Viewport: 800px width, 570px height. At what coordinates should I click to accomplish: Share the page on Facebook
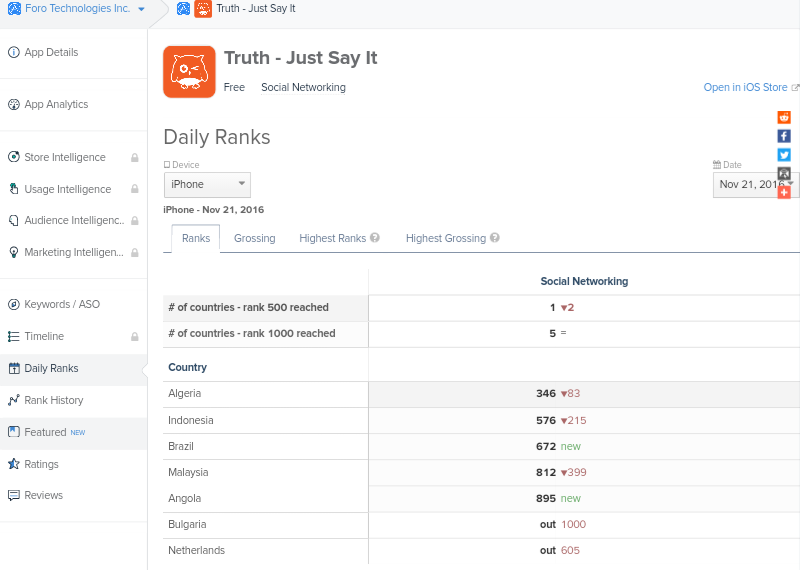pos(784,136)
